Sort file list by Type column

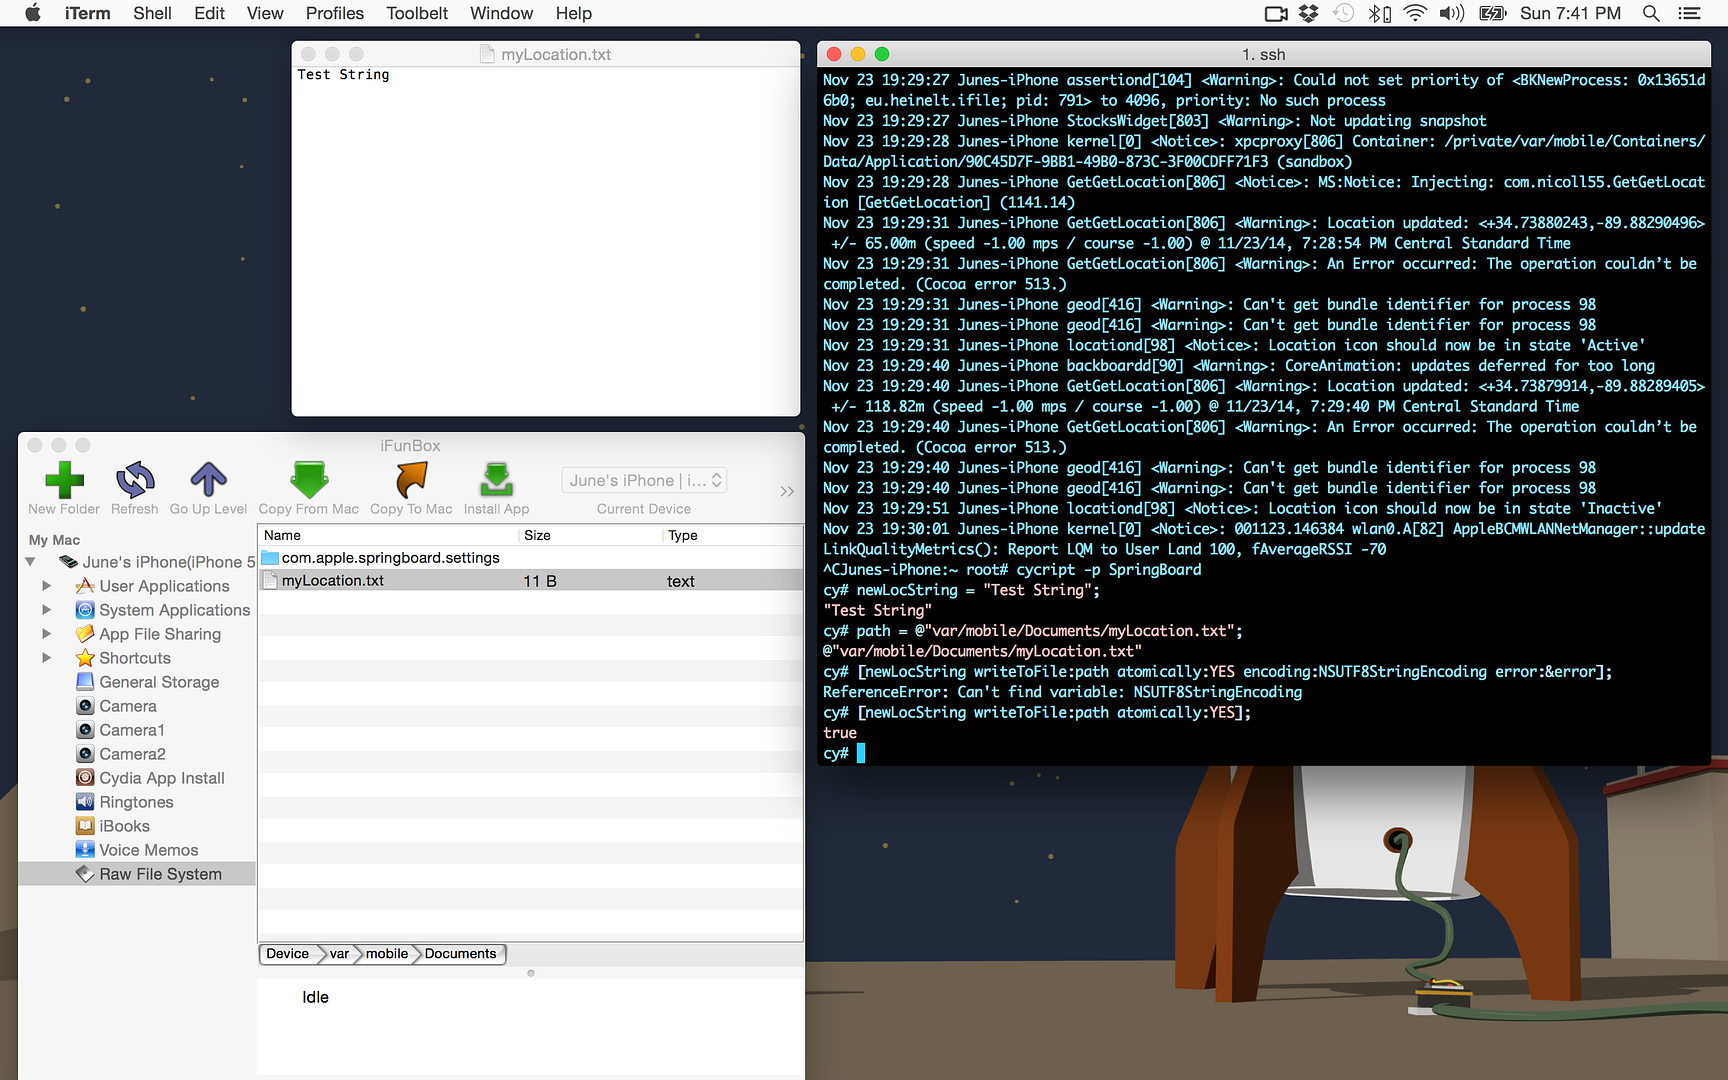click(732, 536)
